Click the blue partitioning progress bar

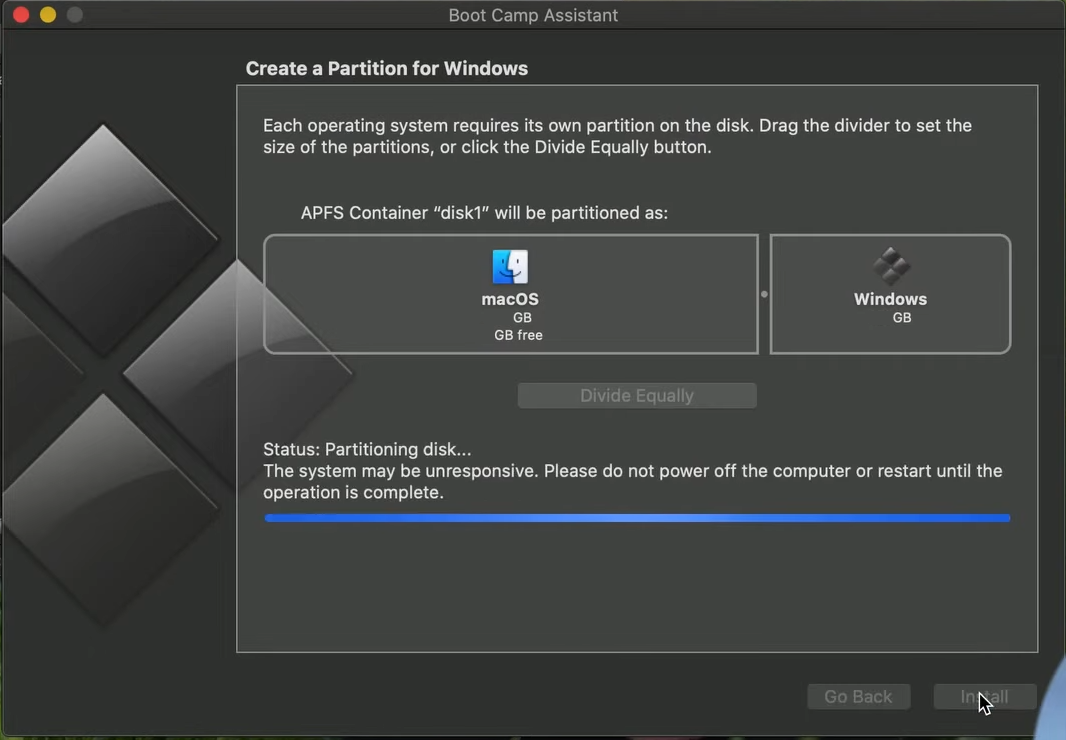[x=637, y=518]
